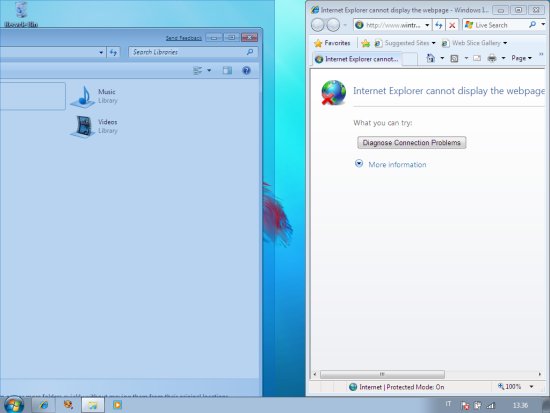The image size is (550, 413).
Task: Click the IT language indicator in taskbar
Action: [x=448, y=404]
